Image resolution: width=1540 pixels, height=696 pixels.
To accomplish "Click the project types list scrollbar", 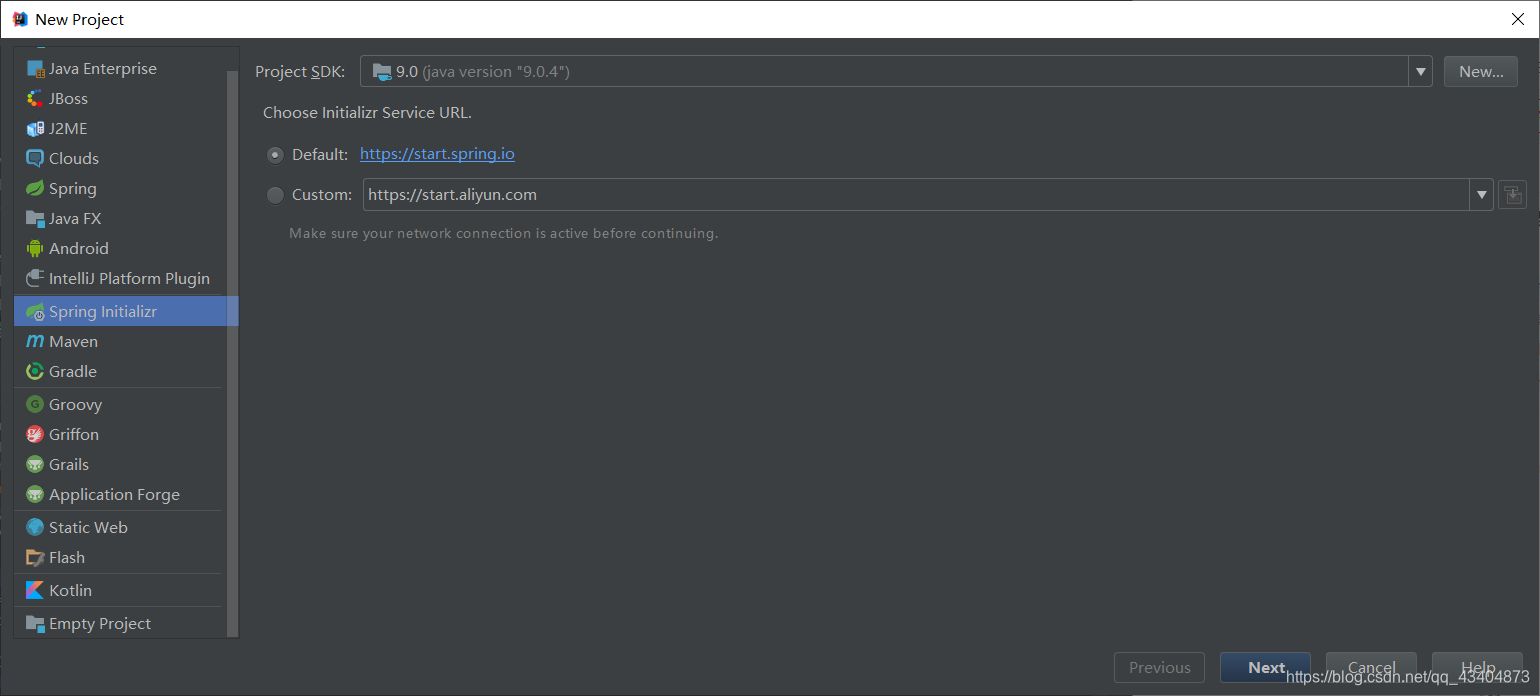I will tap(233, 353).
